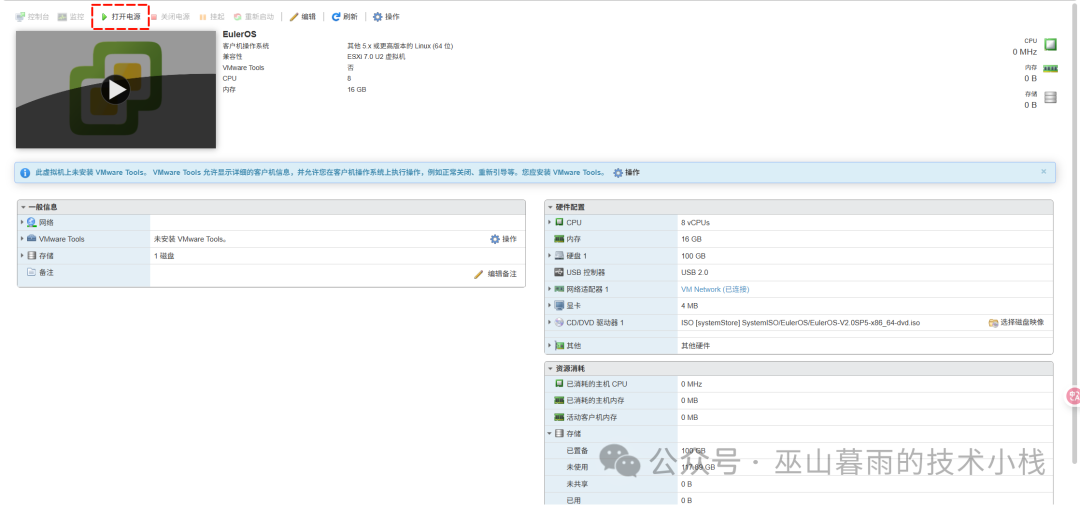Click the 网络适配器 1 adapter icon

[x=559, y=289]
